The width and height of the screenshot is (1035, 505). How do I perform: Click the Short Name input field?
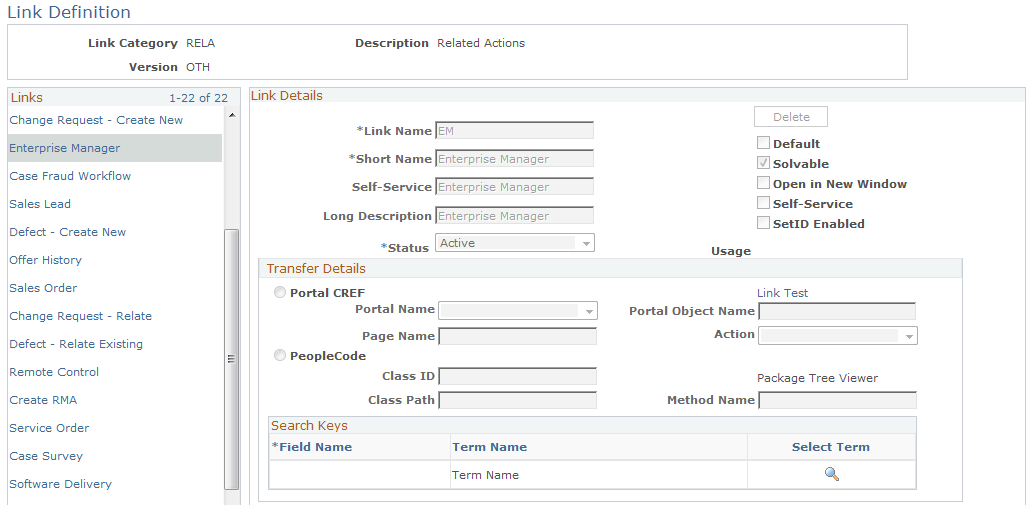tap(514, 159)
